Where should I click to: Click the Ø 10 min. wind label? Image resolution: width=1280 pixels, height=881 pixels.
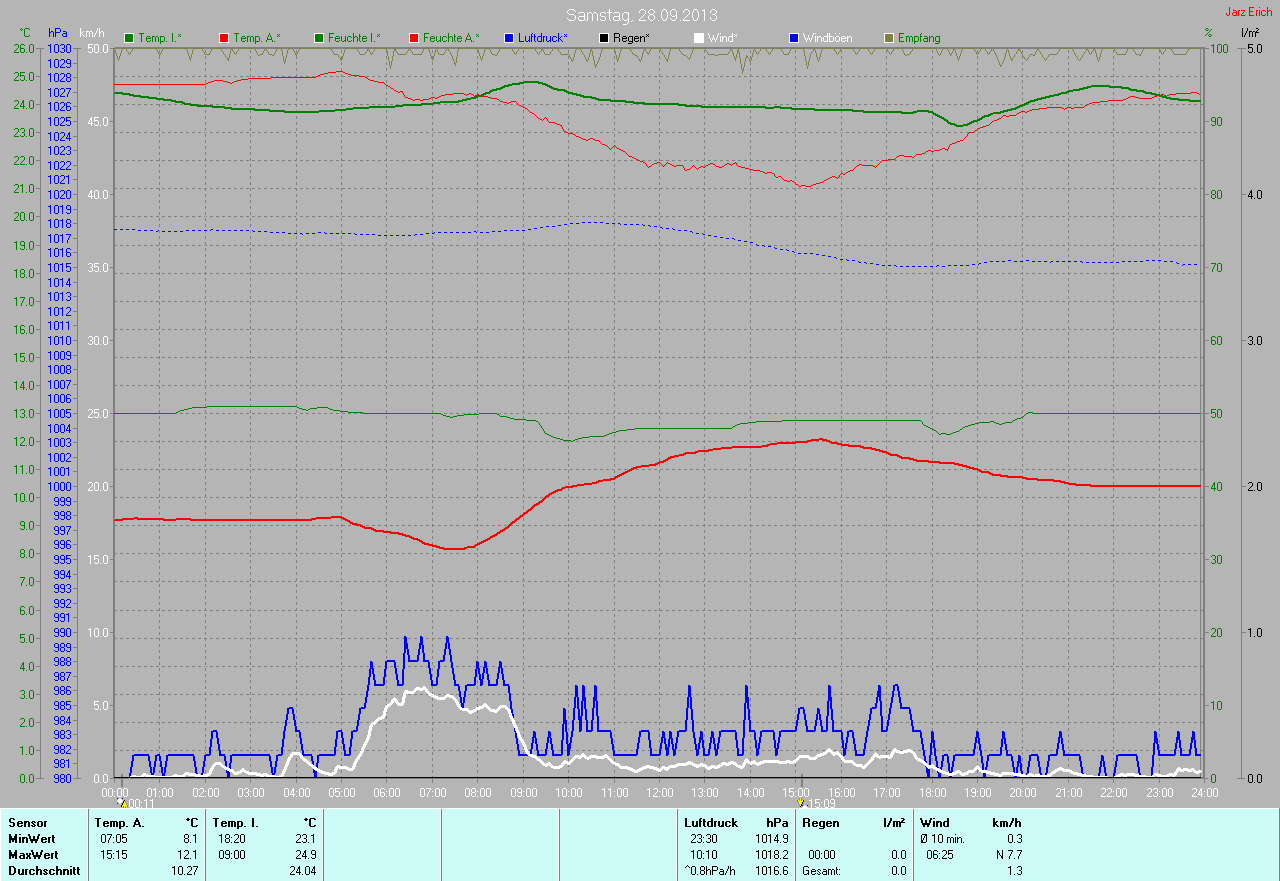pyautogui.click(x=942, y=839)
